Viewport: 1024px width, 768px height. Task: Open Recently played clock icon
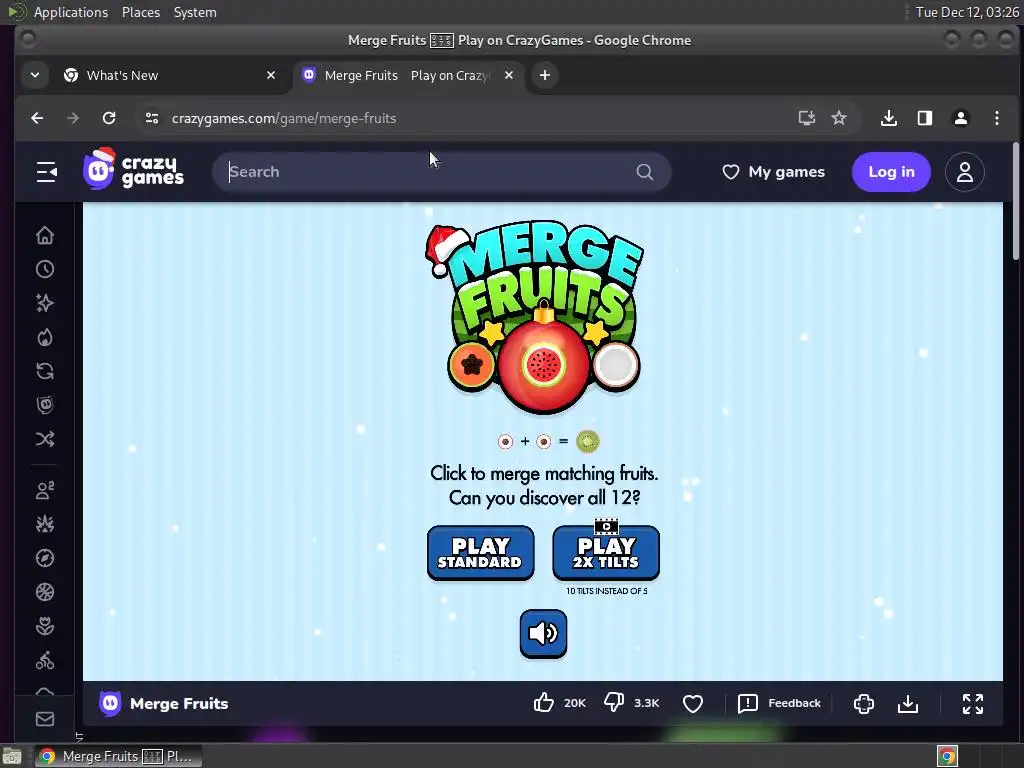point(45,269)
